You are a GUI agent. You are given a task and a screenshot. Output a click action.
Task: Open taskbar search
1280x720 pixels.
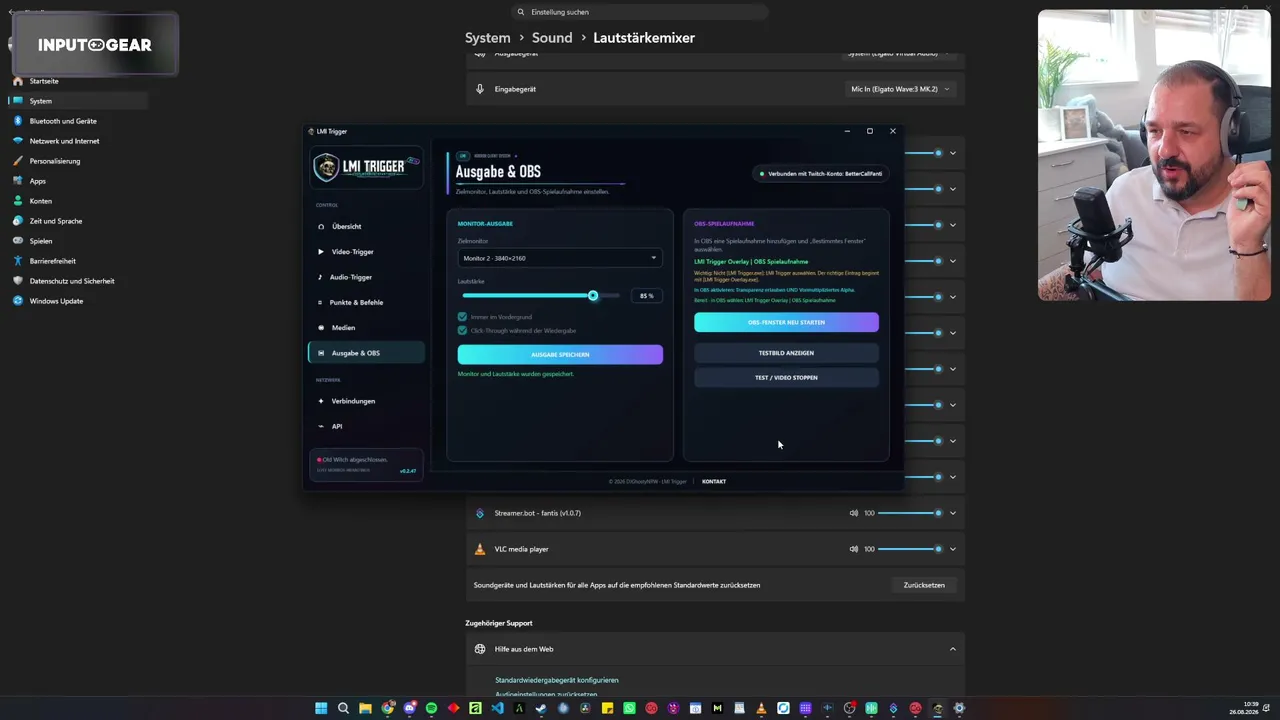[343, 708]
